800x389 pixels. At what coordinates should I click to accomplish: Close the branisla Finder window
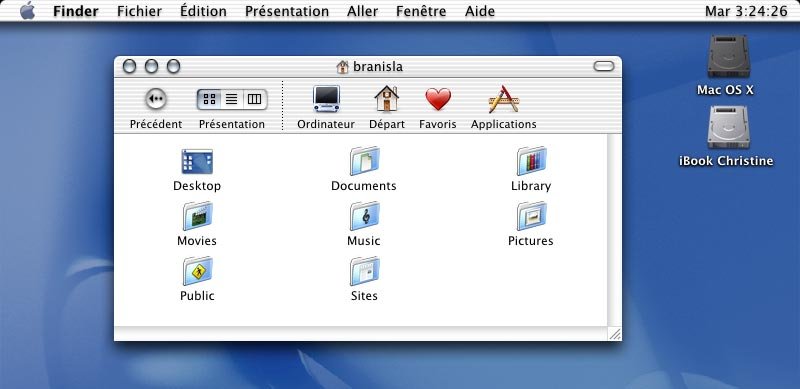(130, 66)
